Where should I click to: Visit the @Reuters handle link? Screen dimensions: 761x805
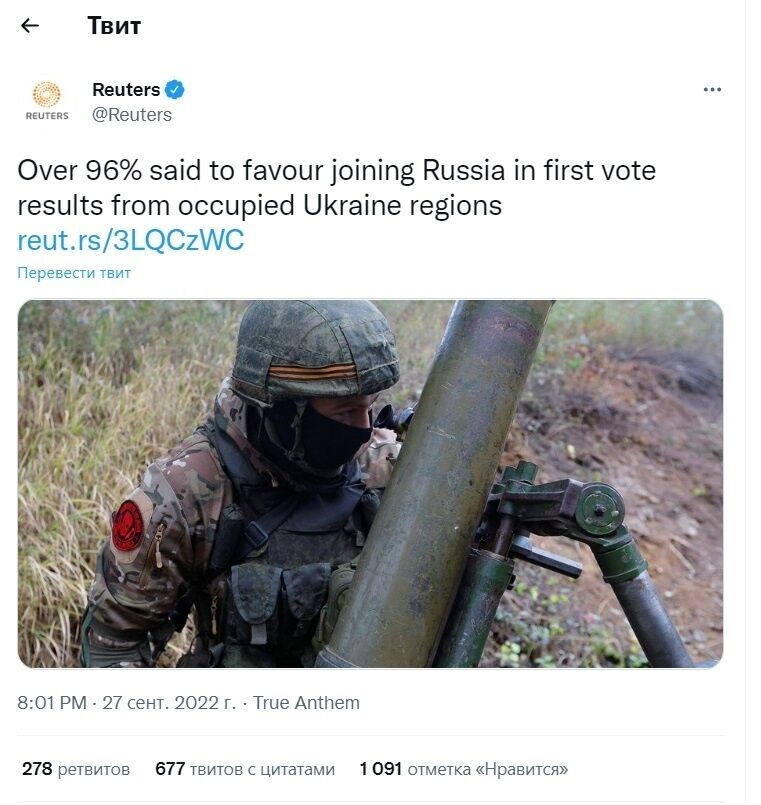click(x=132, y=115)
